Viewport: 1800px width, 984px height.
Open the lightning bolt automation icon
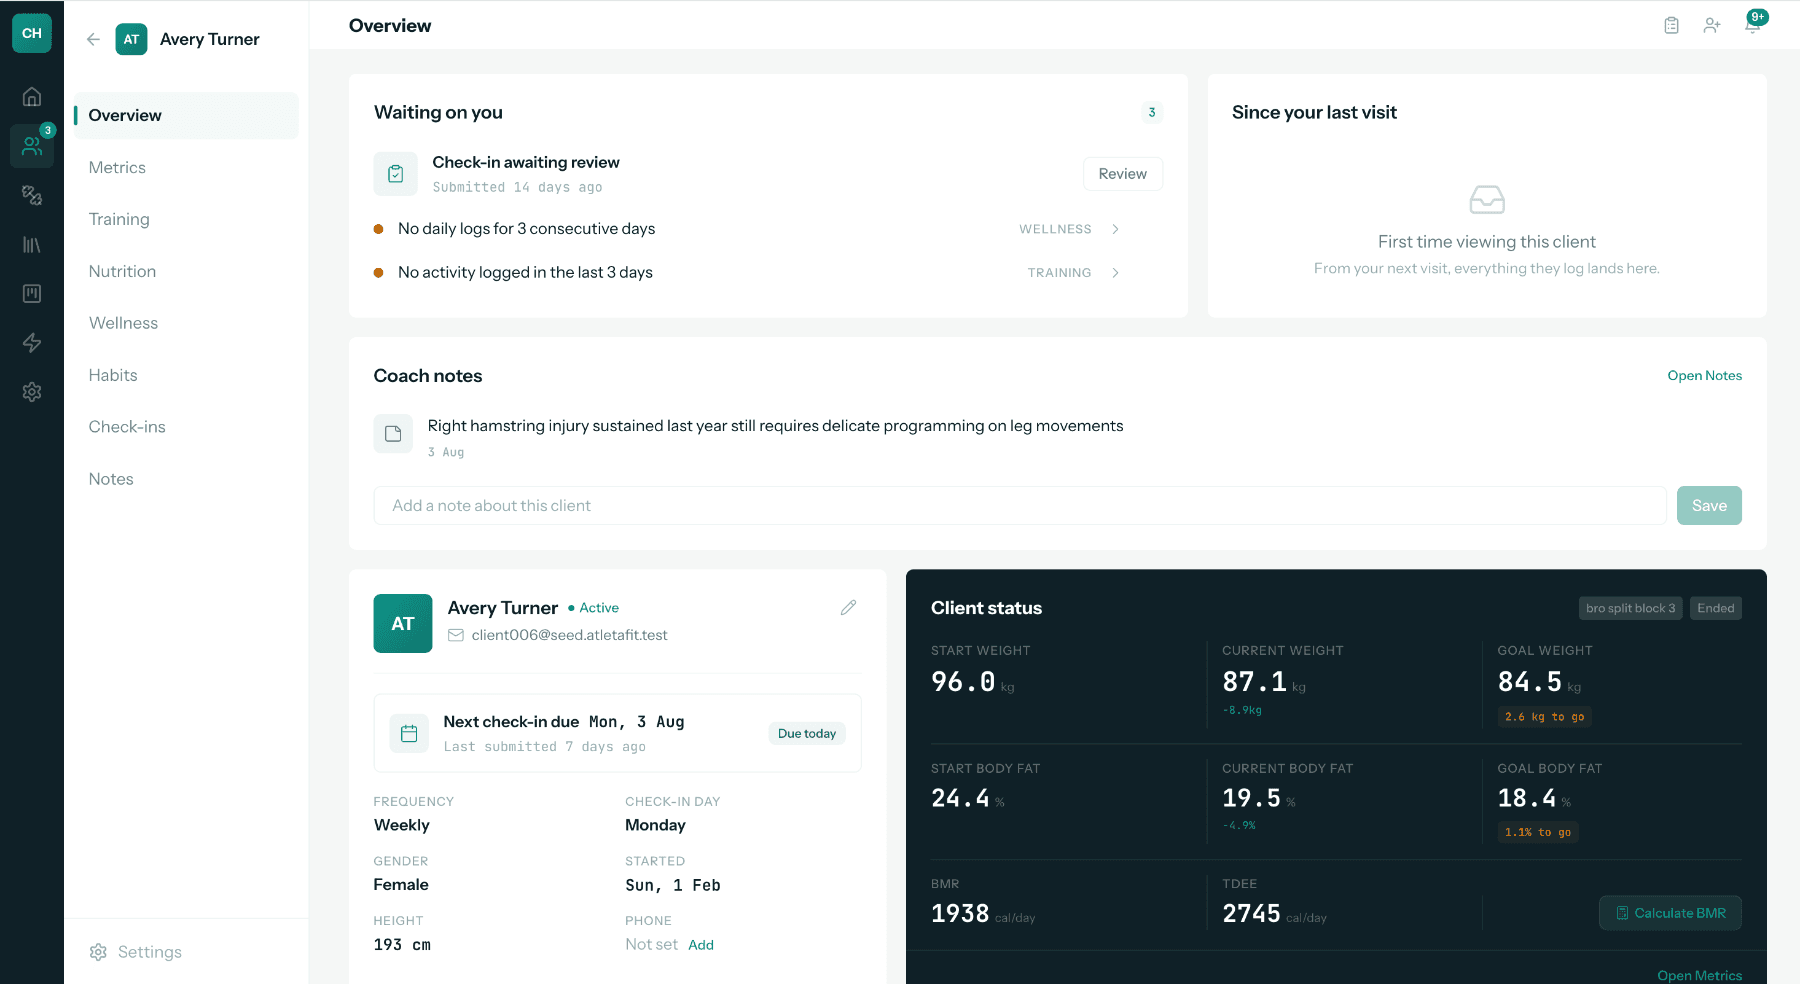[32, 343]
